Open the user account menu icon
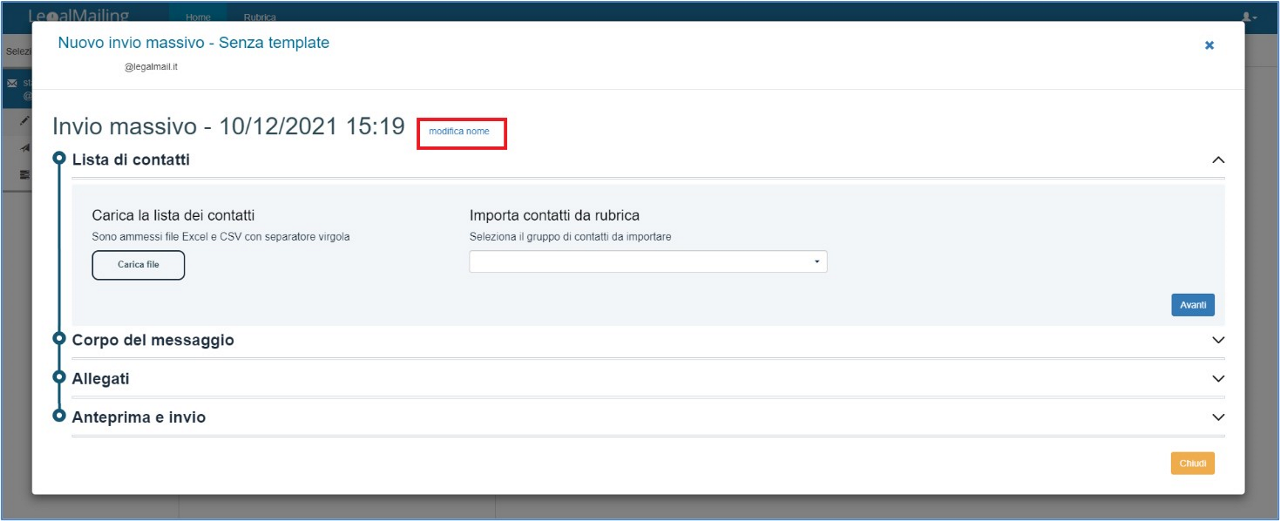Screen dimensions: 1280x521 (x=1249, y=17)
